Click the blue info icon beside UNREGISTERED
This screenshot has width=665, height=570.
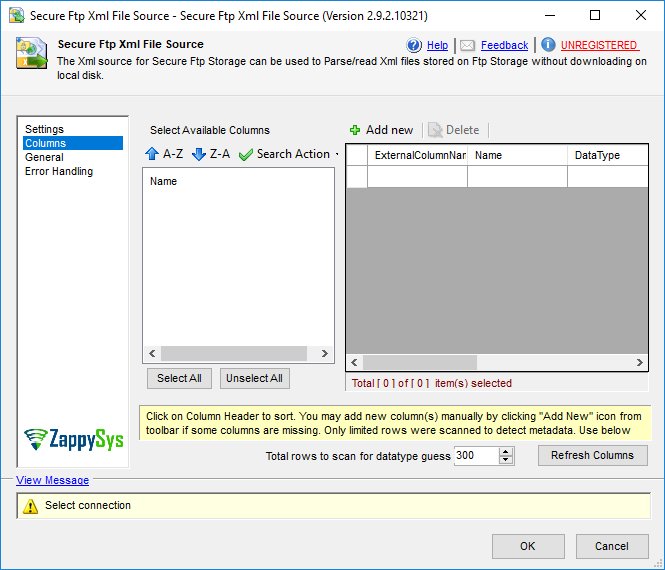coord(548,45)
